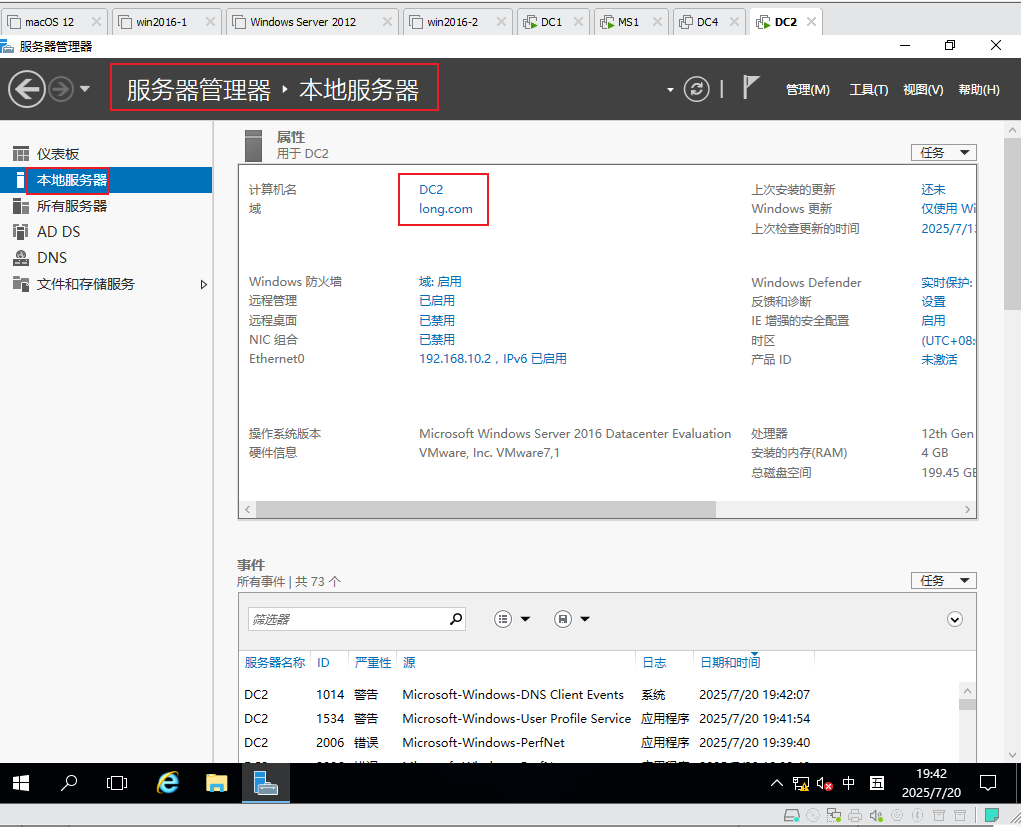Image resolution: width=1021 pixels, height=827 pixels.
Task: Open dropdown arrow next to save icon
Action: click(585, 619)
